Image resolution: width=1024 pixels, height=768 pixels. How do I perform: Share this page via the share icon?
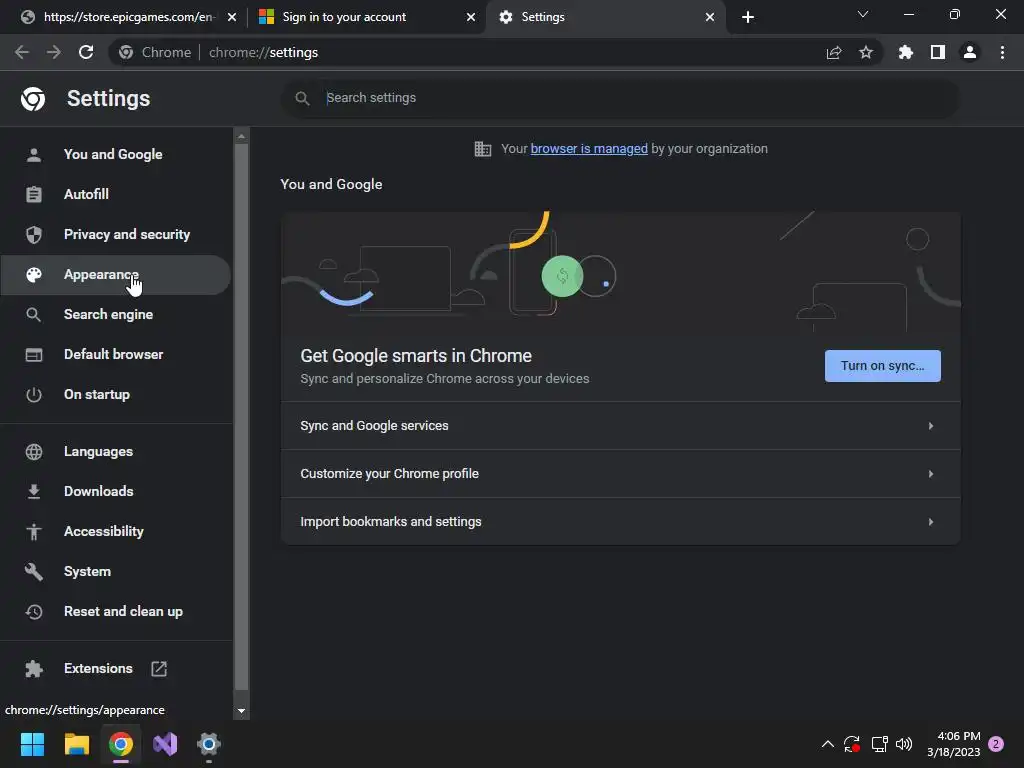834,52
